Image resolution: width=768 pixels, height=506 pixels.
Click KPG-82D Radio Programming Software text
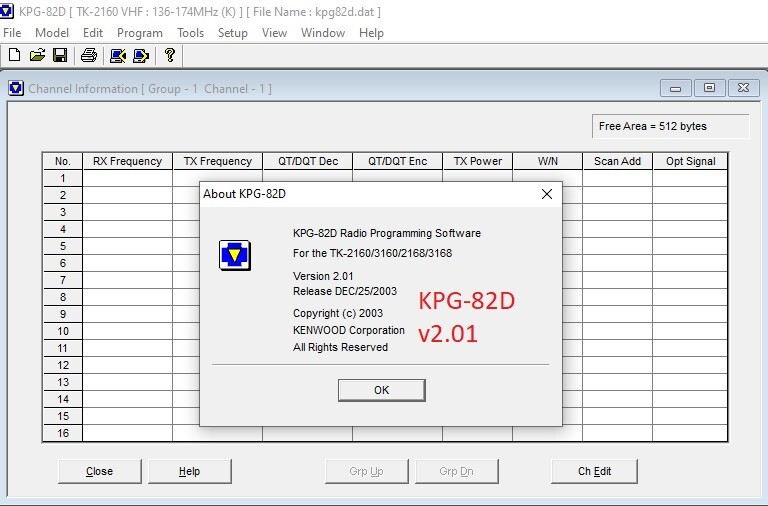click(387, 233)
